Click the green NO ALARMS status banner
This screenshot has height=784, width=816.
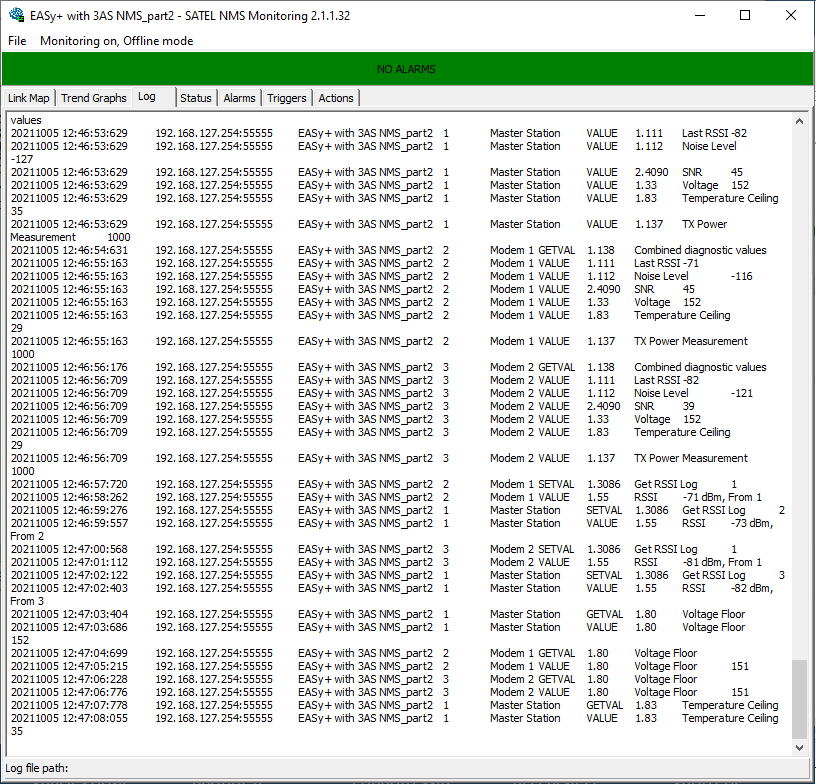point(406,69)
